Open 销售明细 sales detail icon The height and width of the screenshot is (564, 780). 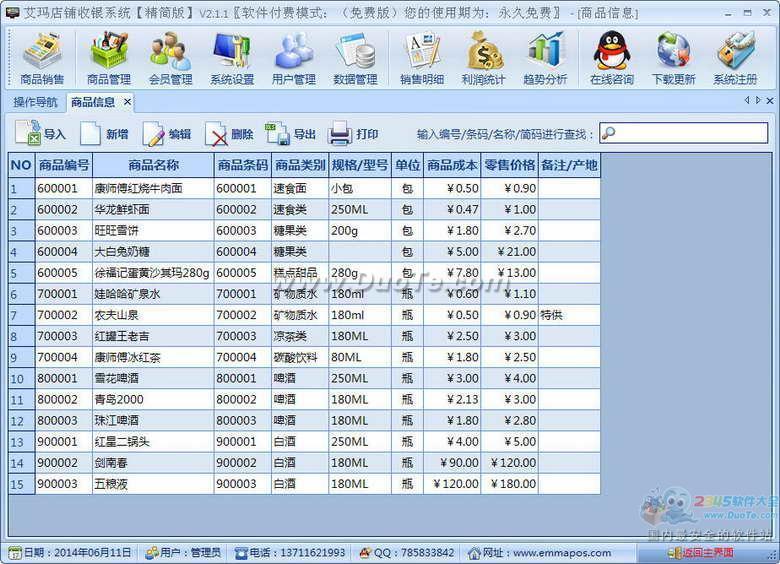point(422,56)
